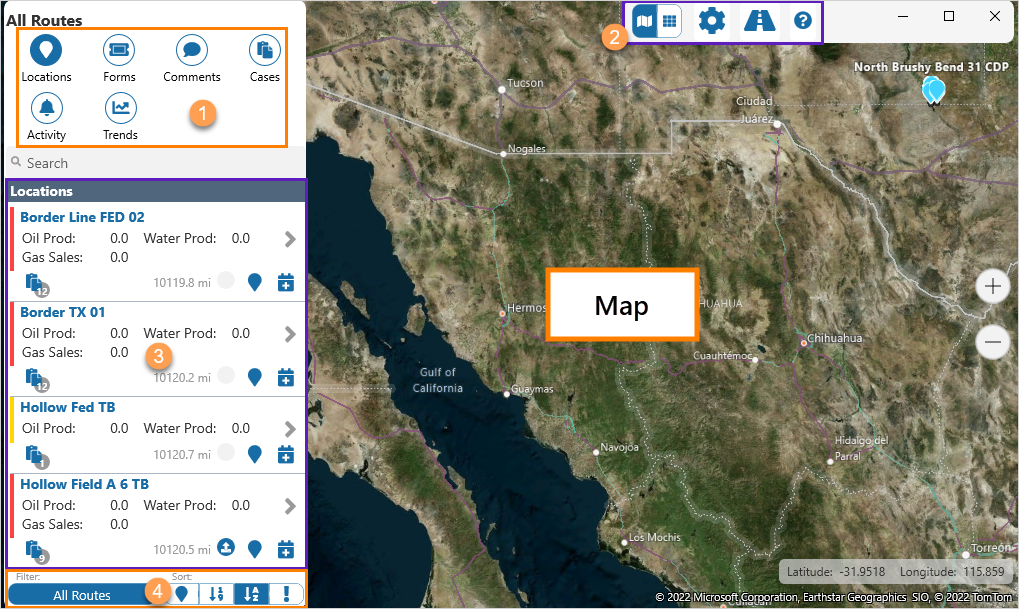1019x609 pixels.
Task: Show Hollow Fed TB on map pin
Action: coord(255,454)
